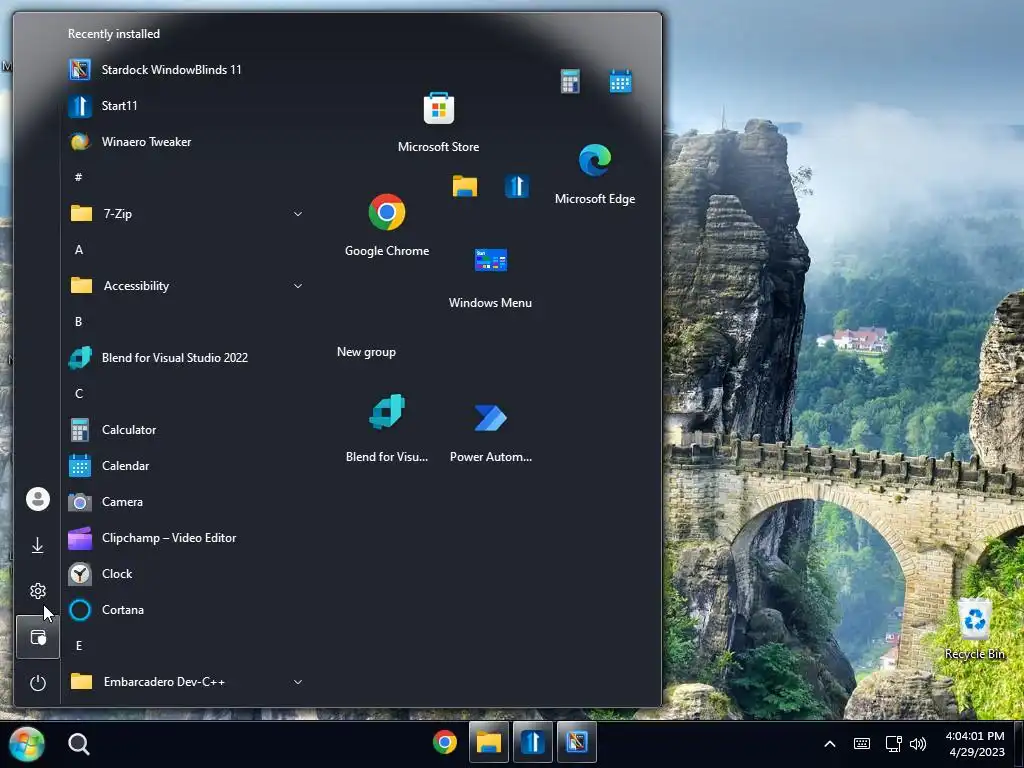This screenshot has height=768, width=1024.
Task: Open network status tray icon
Action: point(893,744)
